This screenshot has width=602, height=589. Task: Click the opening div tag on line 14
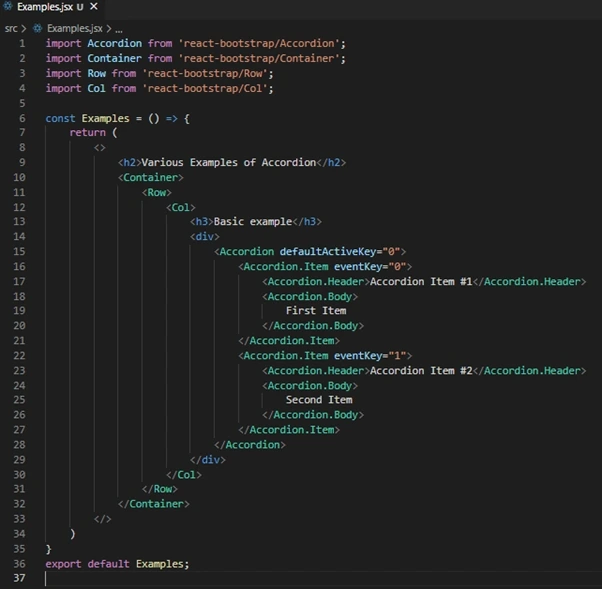click(205, 237)
